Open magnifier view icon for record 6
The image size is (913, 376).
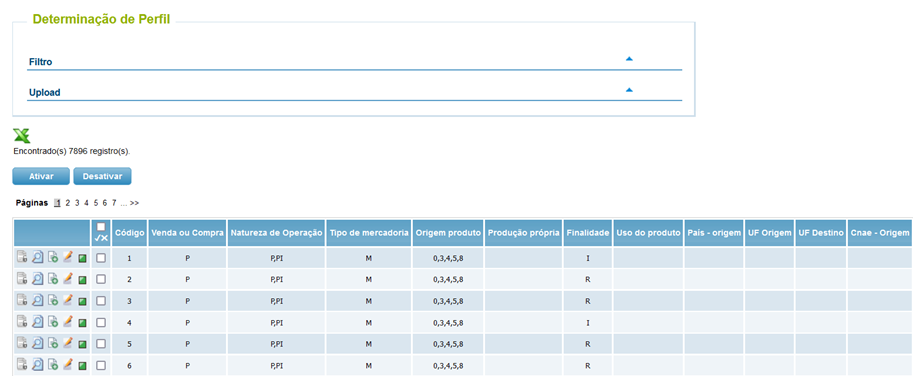(37, 366)
